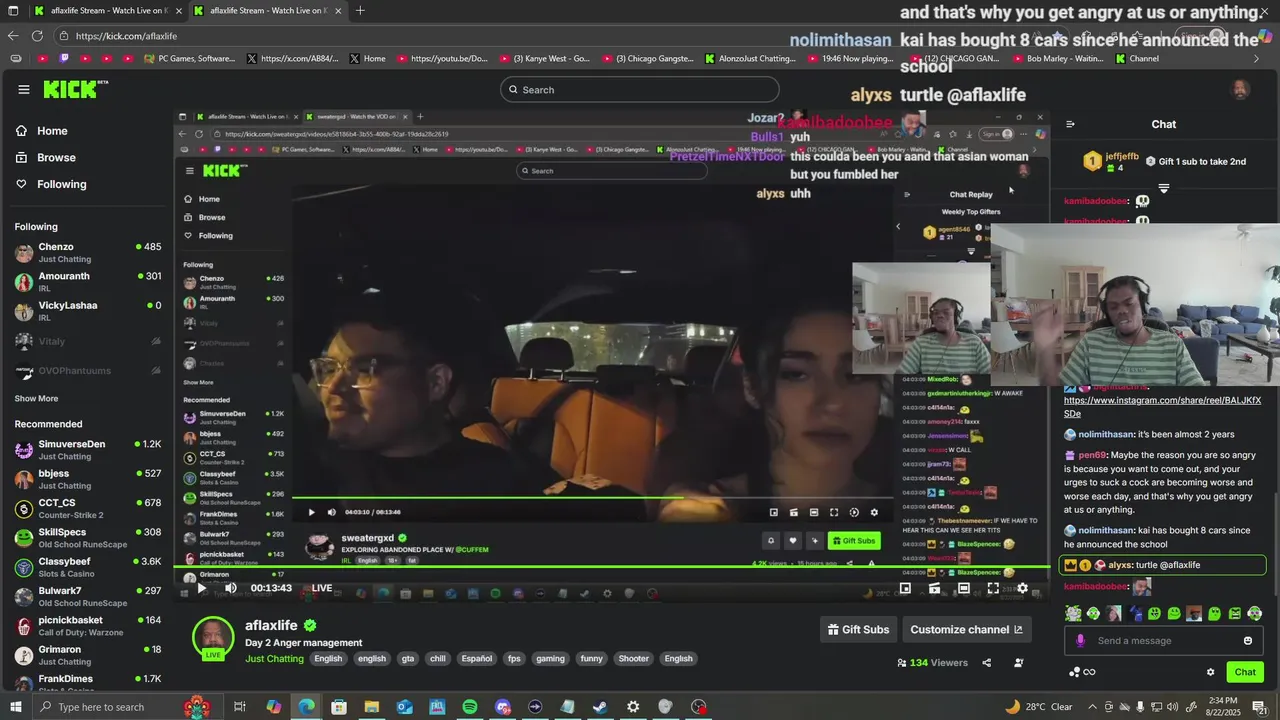Click the Gift Subs button
The image size is (1280, 720).
pyautogui.click(x=858, y=629)
